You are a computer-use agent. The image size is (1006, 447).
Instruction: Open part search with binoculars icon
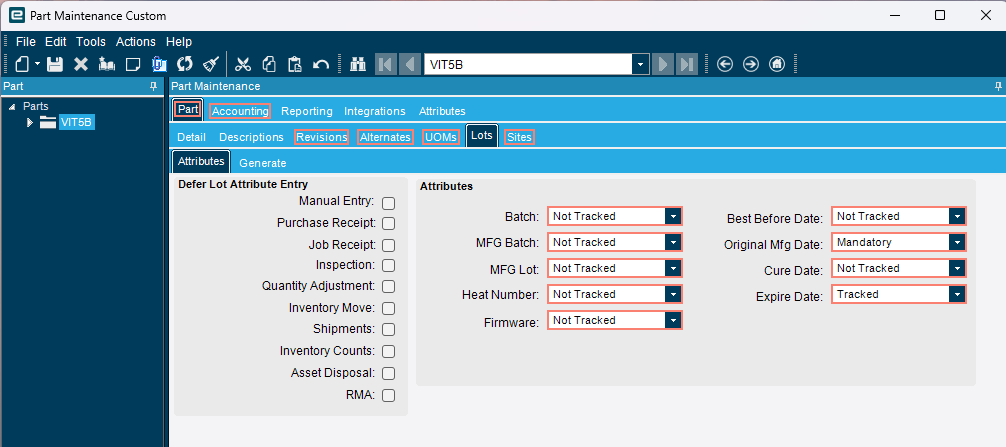(x=357, y=64)
